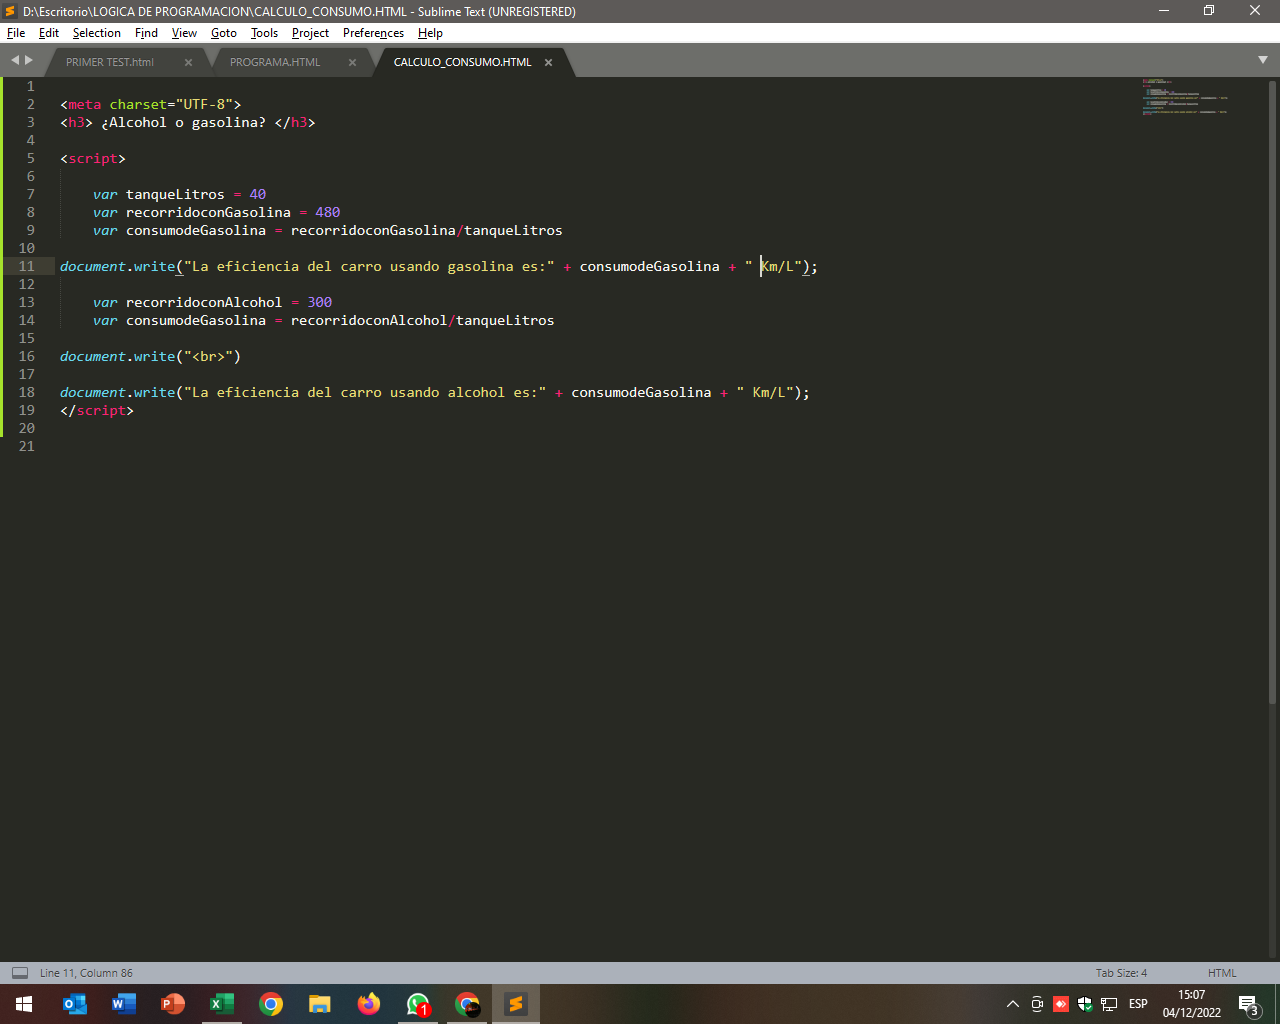This screenshot has width=1280, height=1024.
Task: Close the PRIMER TEST.html tab
Action: point(188,62)
